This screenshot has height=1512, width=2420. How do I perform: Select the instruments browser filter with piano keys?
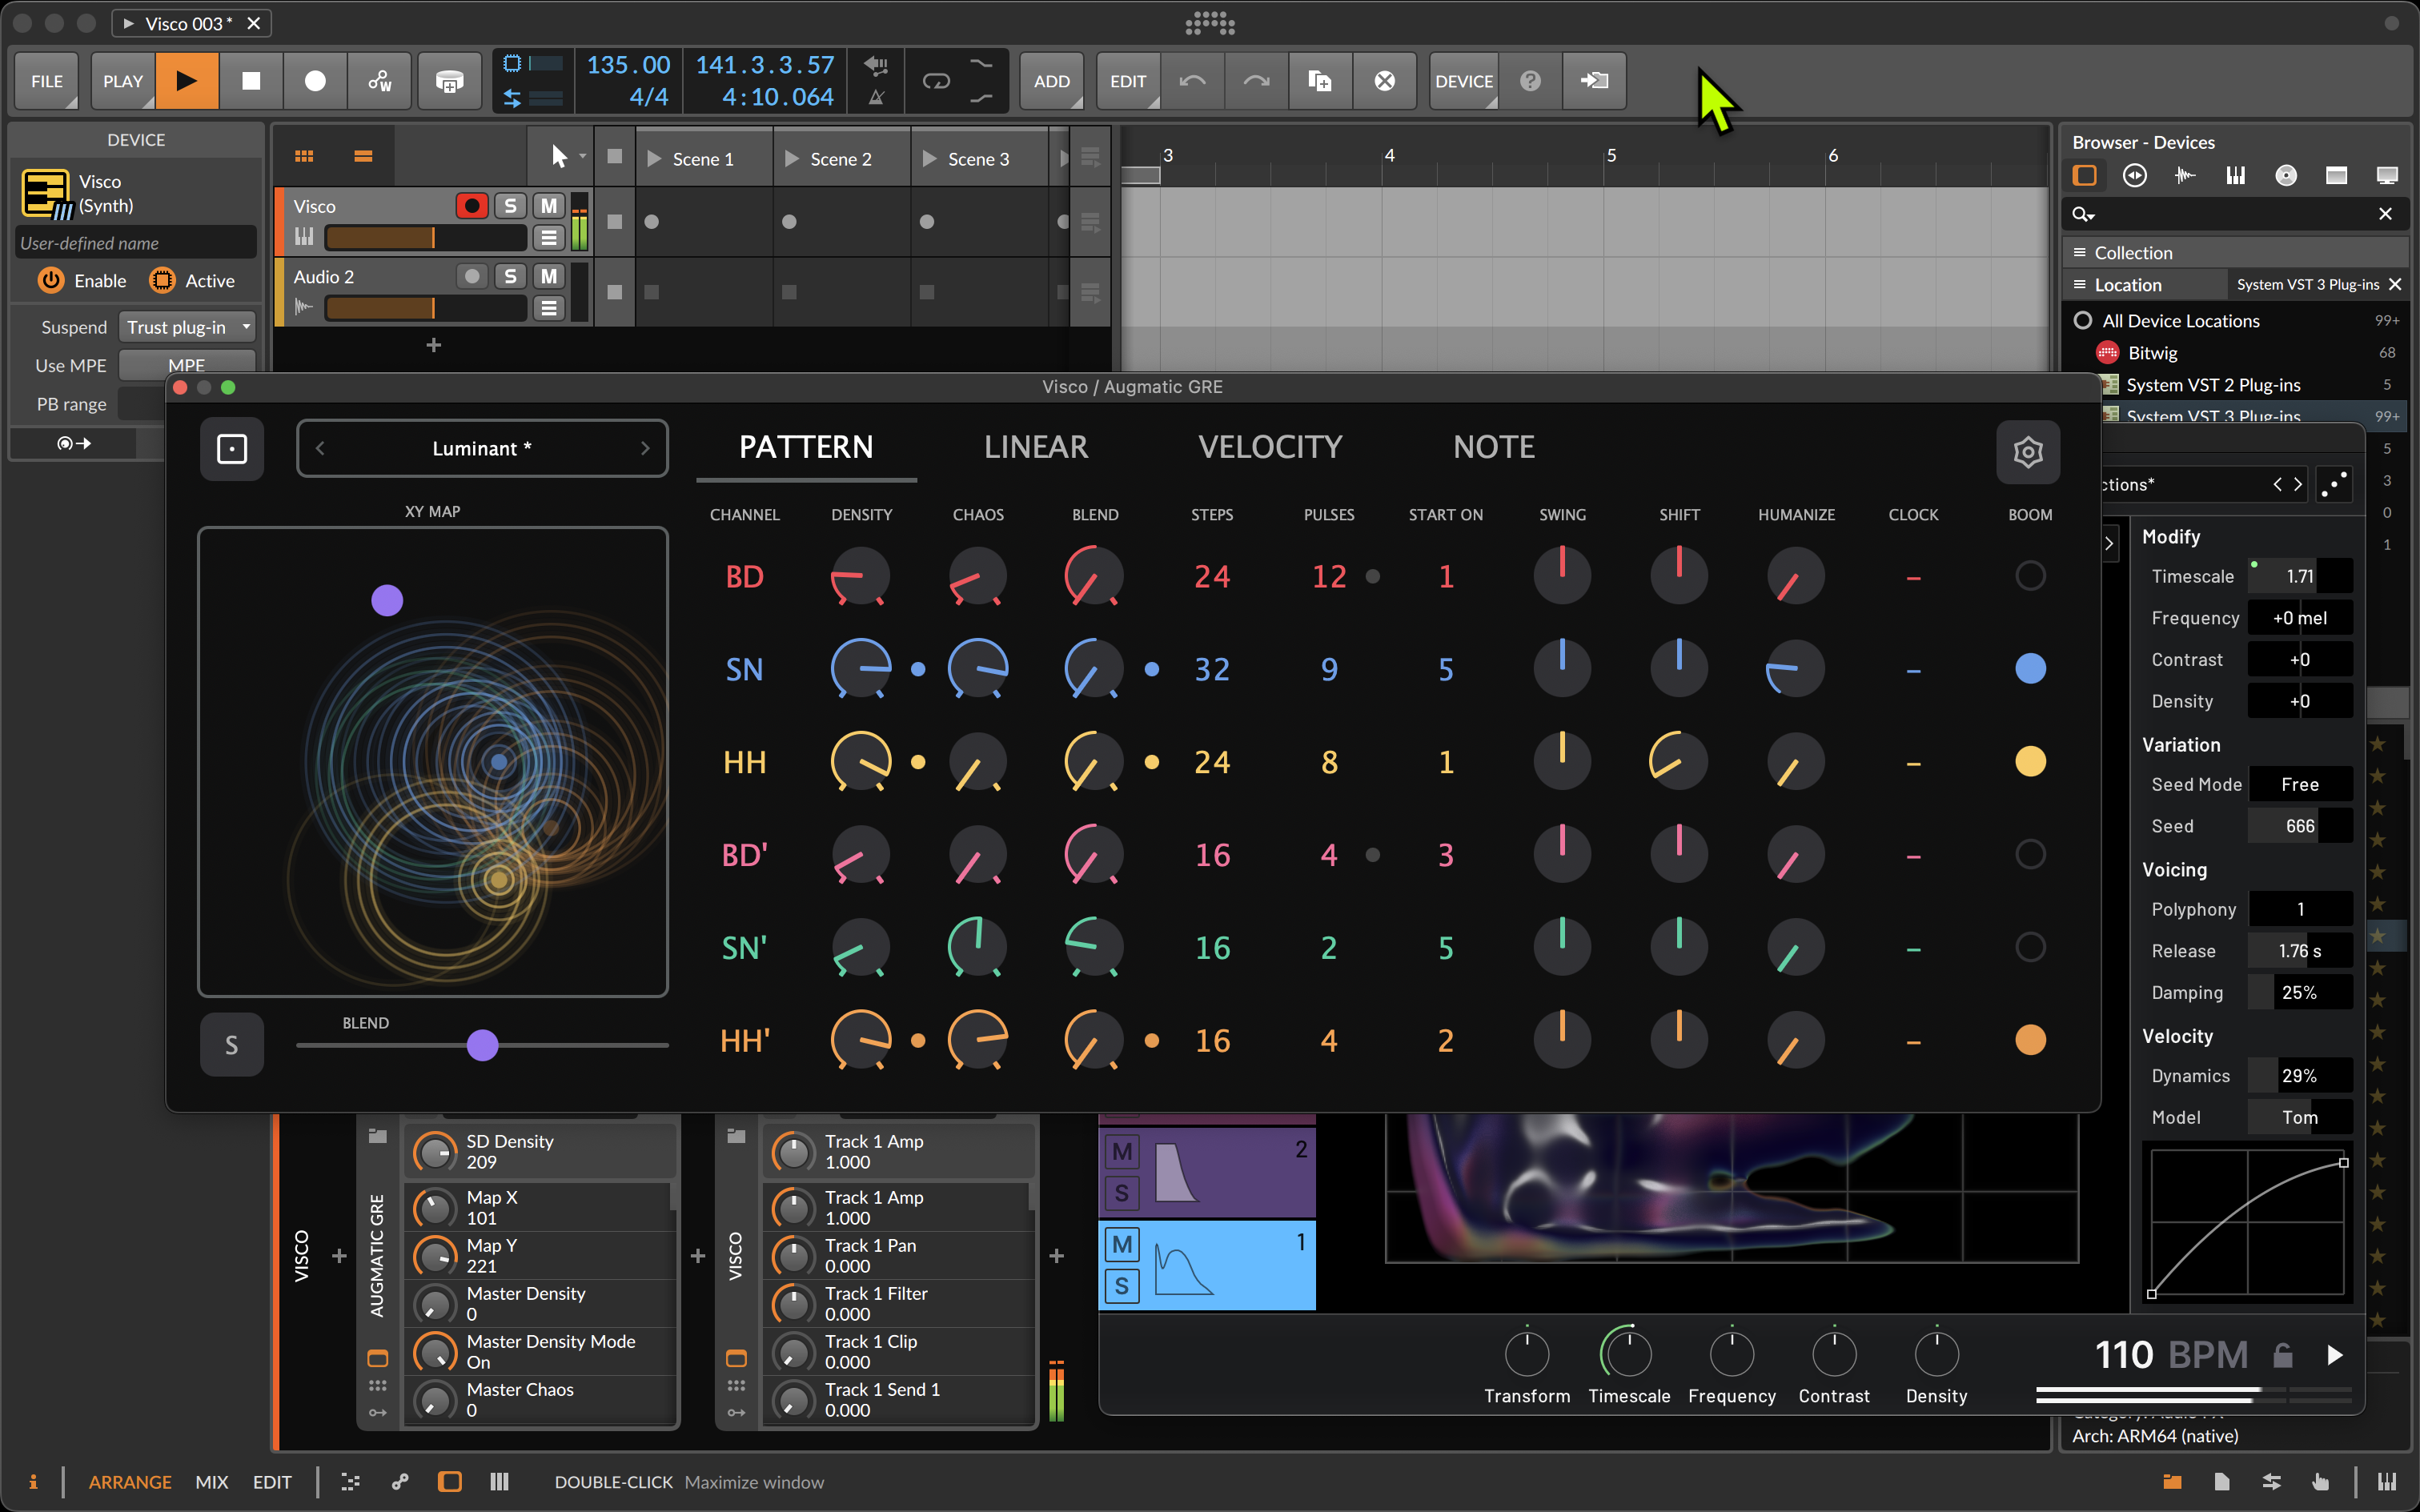point(2236,175)
